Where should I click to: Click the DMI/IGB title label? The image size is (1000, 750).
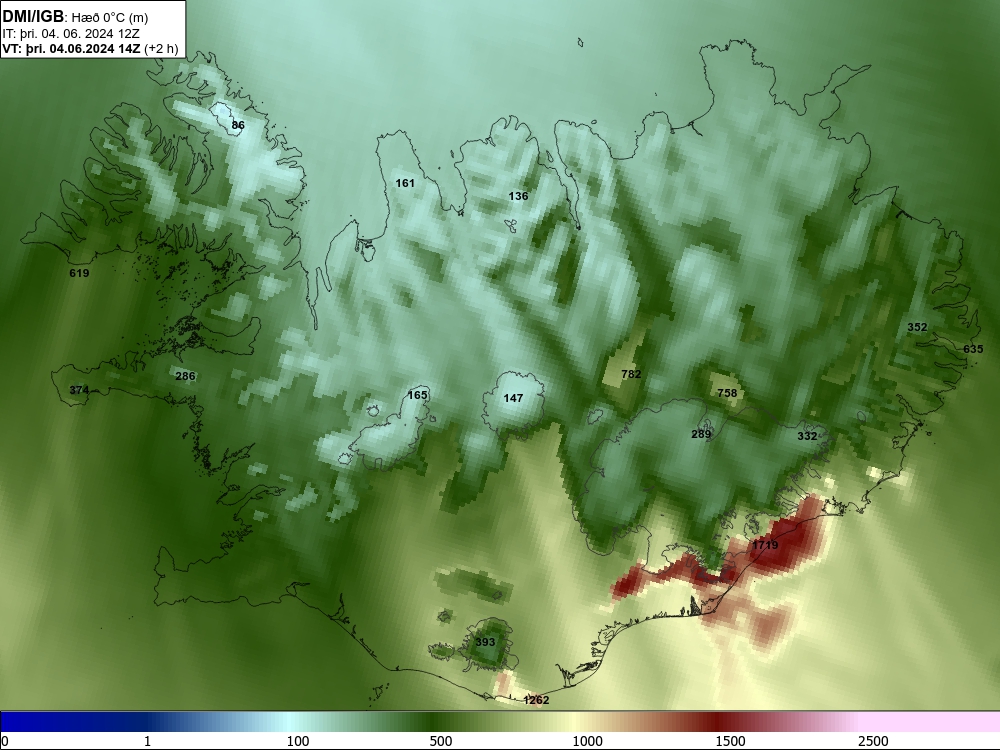[33, 17]
